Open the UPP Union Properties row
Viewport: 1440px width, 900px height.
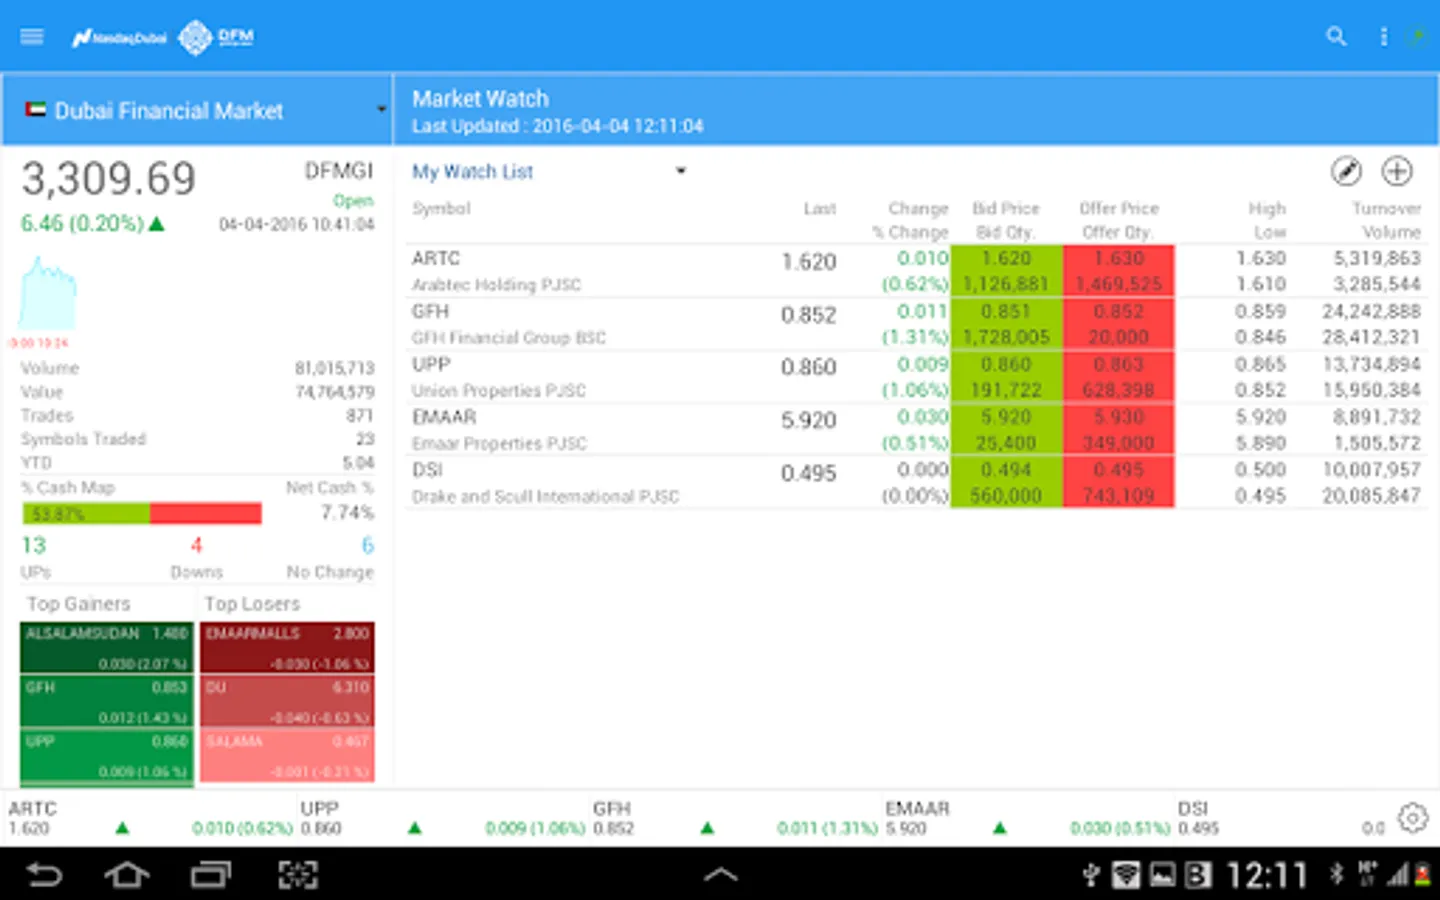[x=916, y=377]
